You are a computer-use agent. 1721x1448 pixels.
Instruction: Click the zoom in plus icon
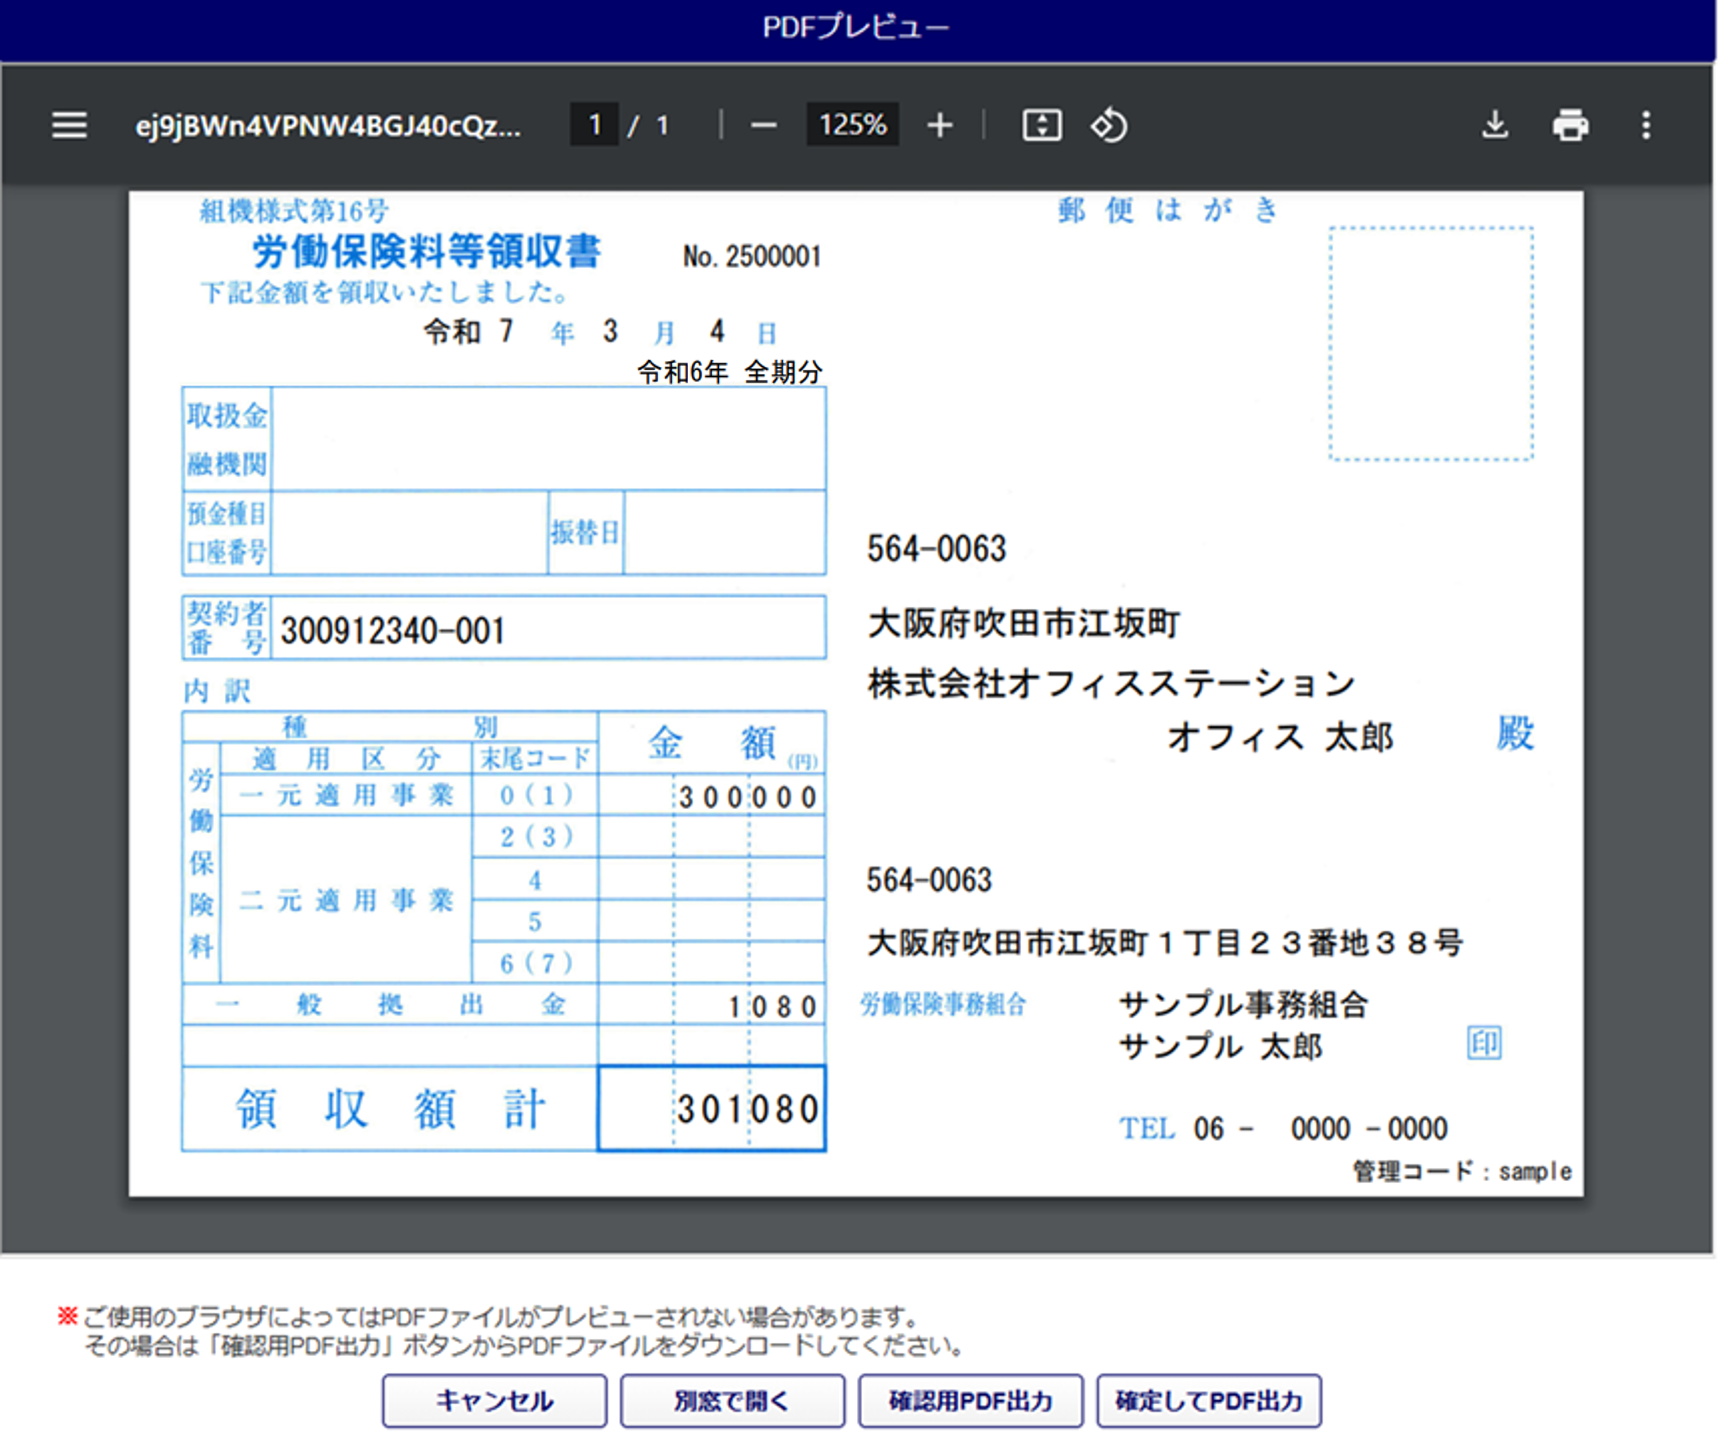pos(939,126)
